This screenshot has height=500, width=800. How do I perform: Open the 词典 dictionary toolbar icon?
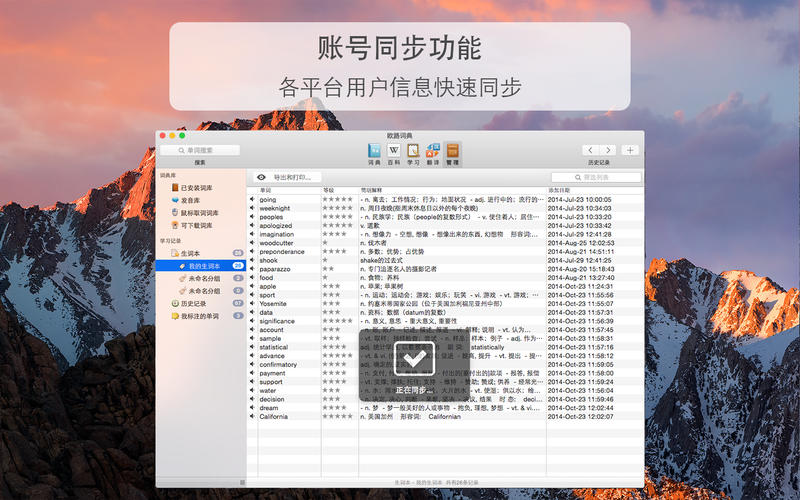(374, 152)
